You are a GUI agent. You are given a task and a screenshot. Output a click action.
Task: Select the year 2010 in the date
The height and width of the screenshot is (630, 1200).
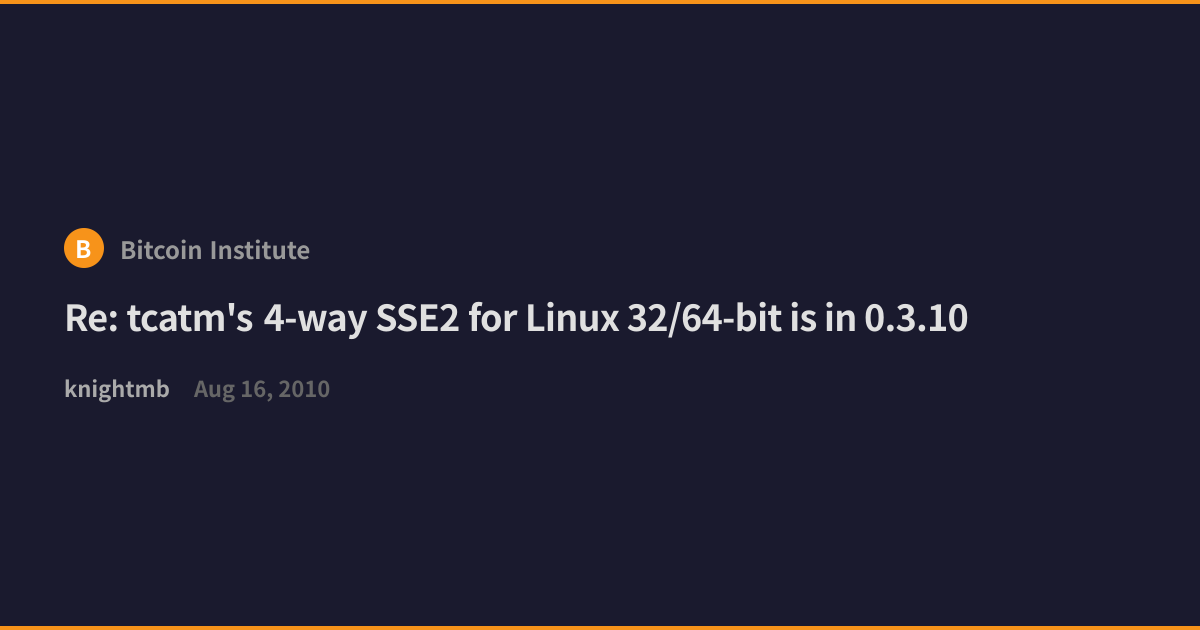(304, 390)
